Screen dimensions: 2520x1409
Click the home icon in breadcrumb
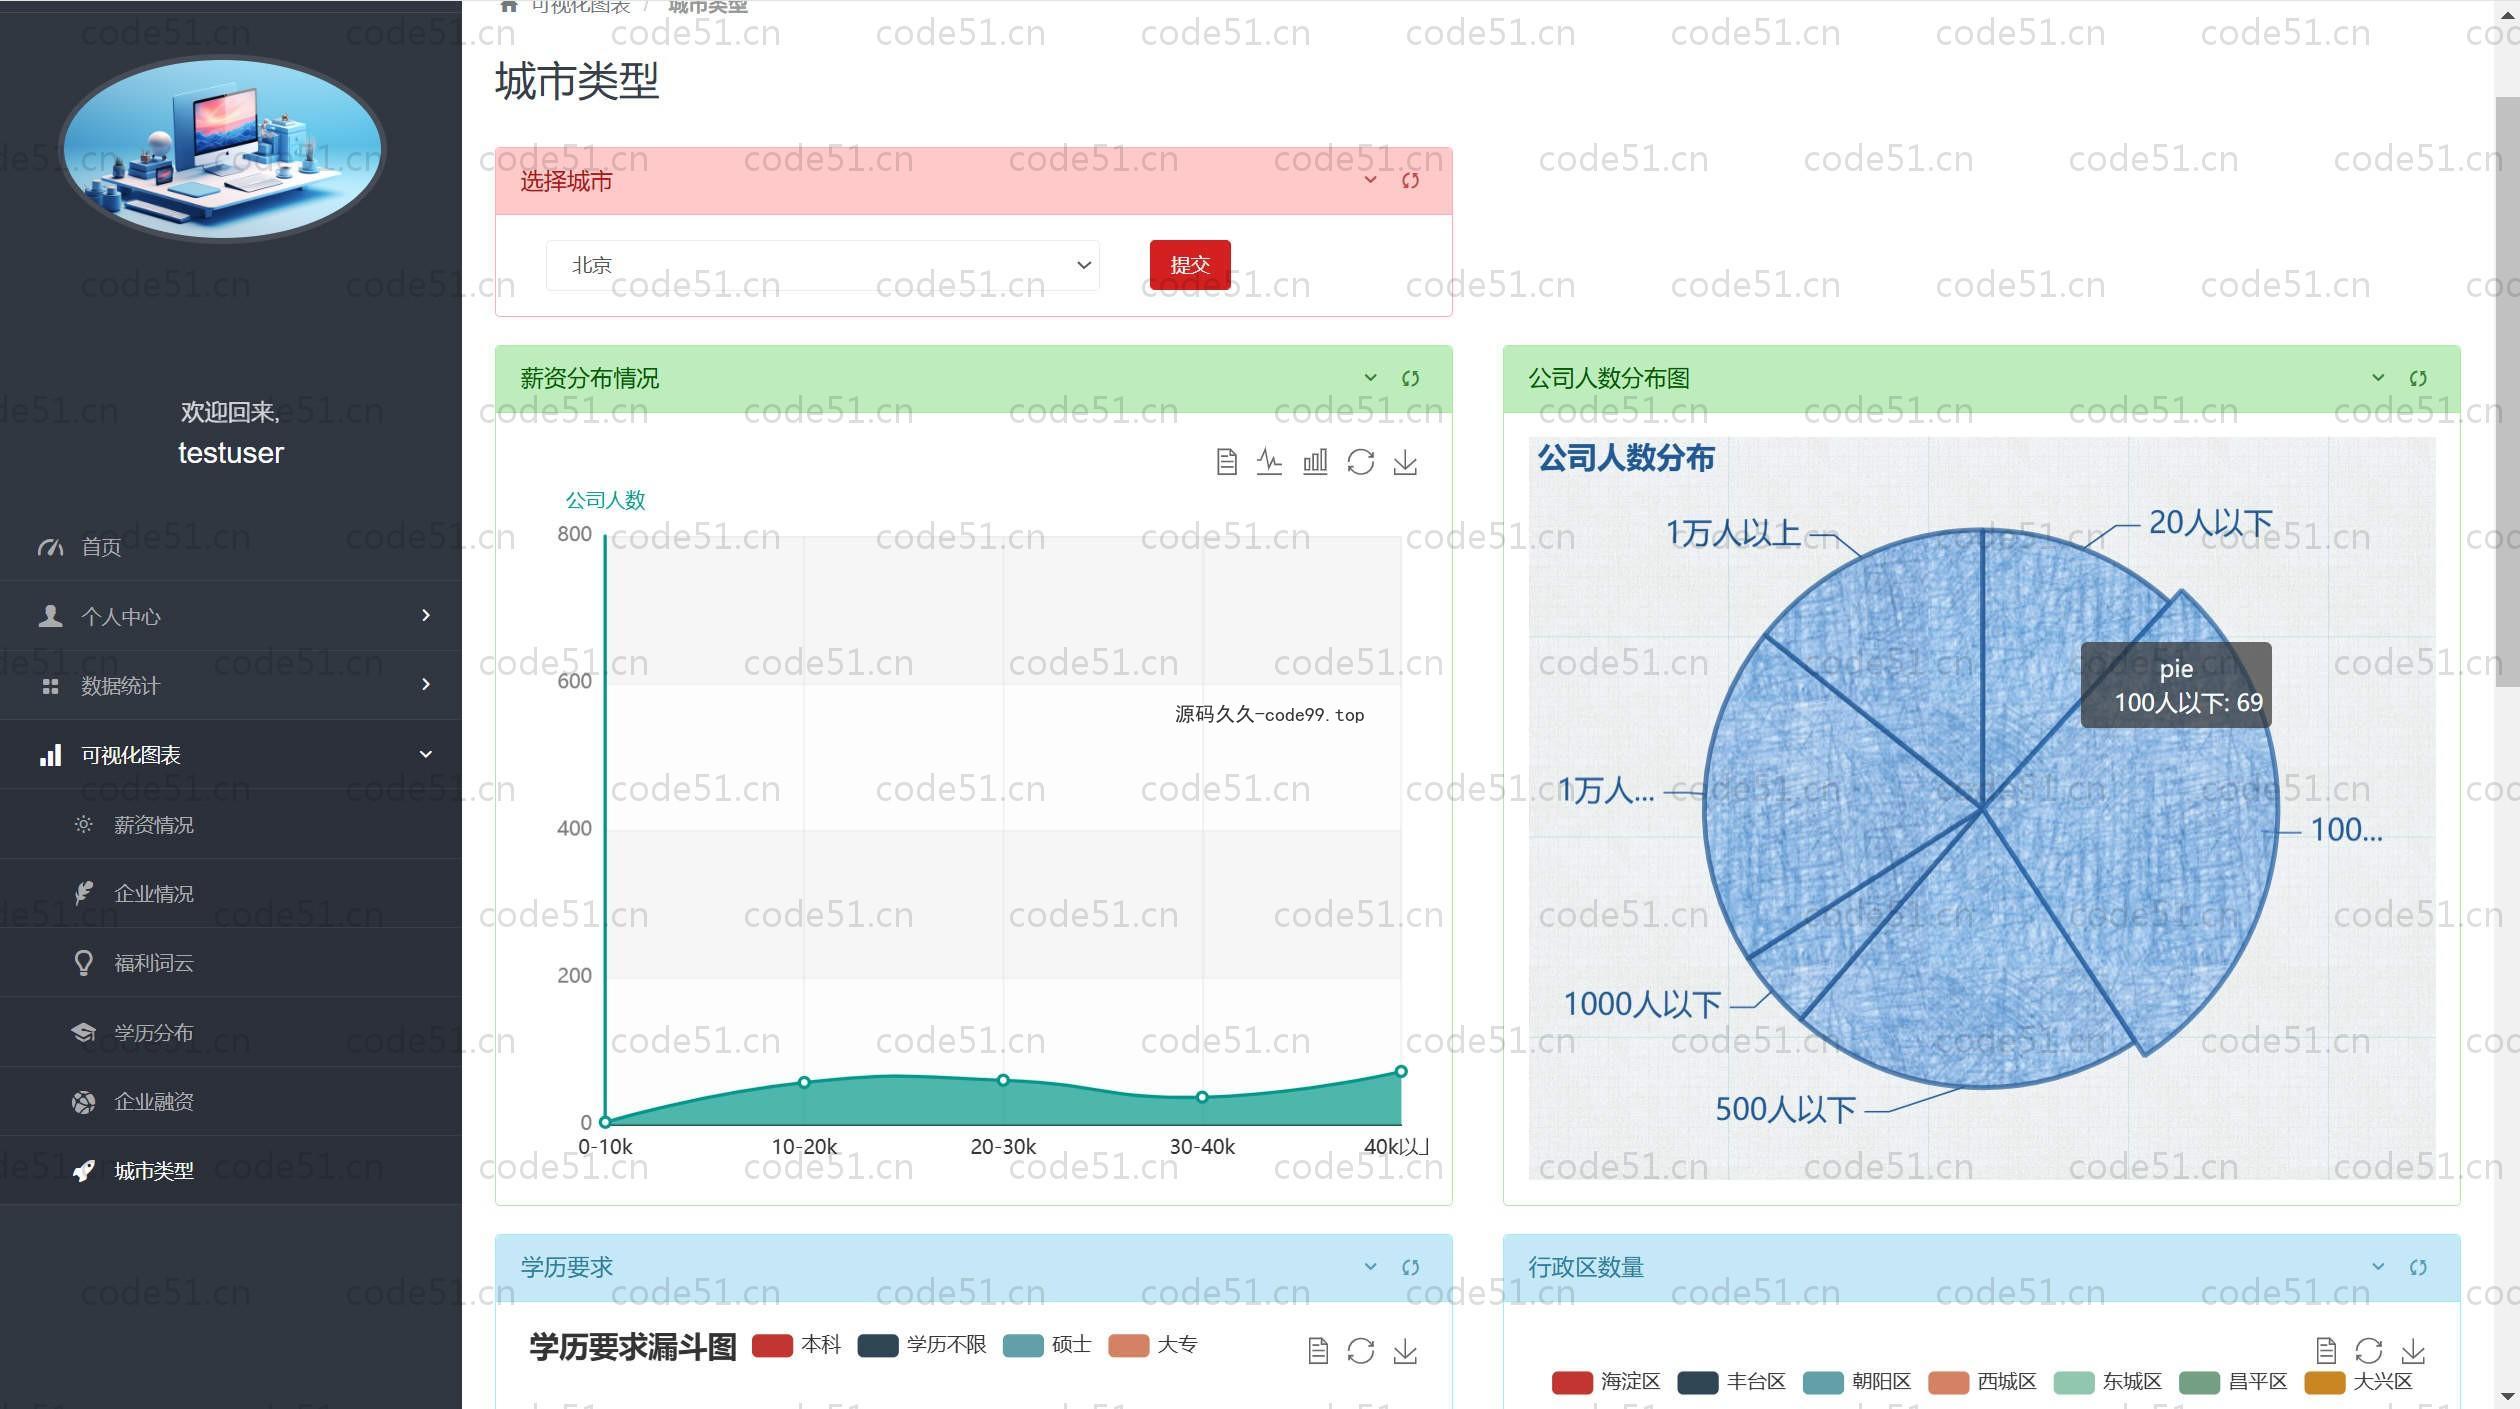click(508, 6)
